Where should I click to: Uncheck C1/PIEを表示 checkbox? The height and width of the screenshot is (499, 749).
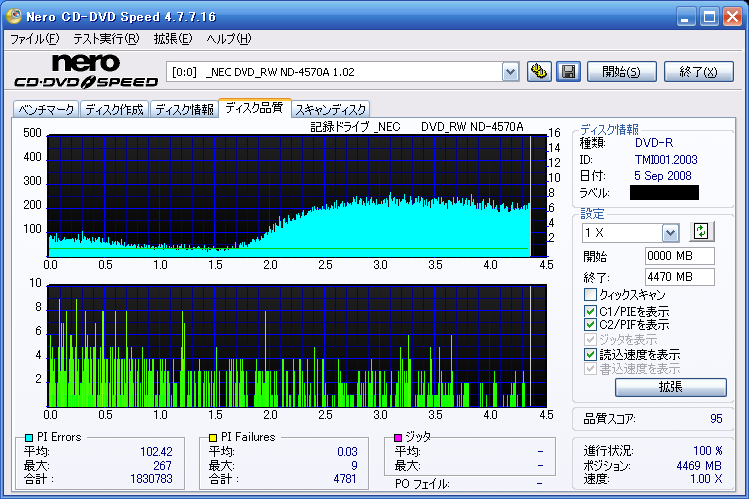pyautogui.click(x=590, y=311)
